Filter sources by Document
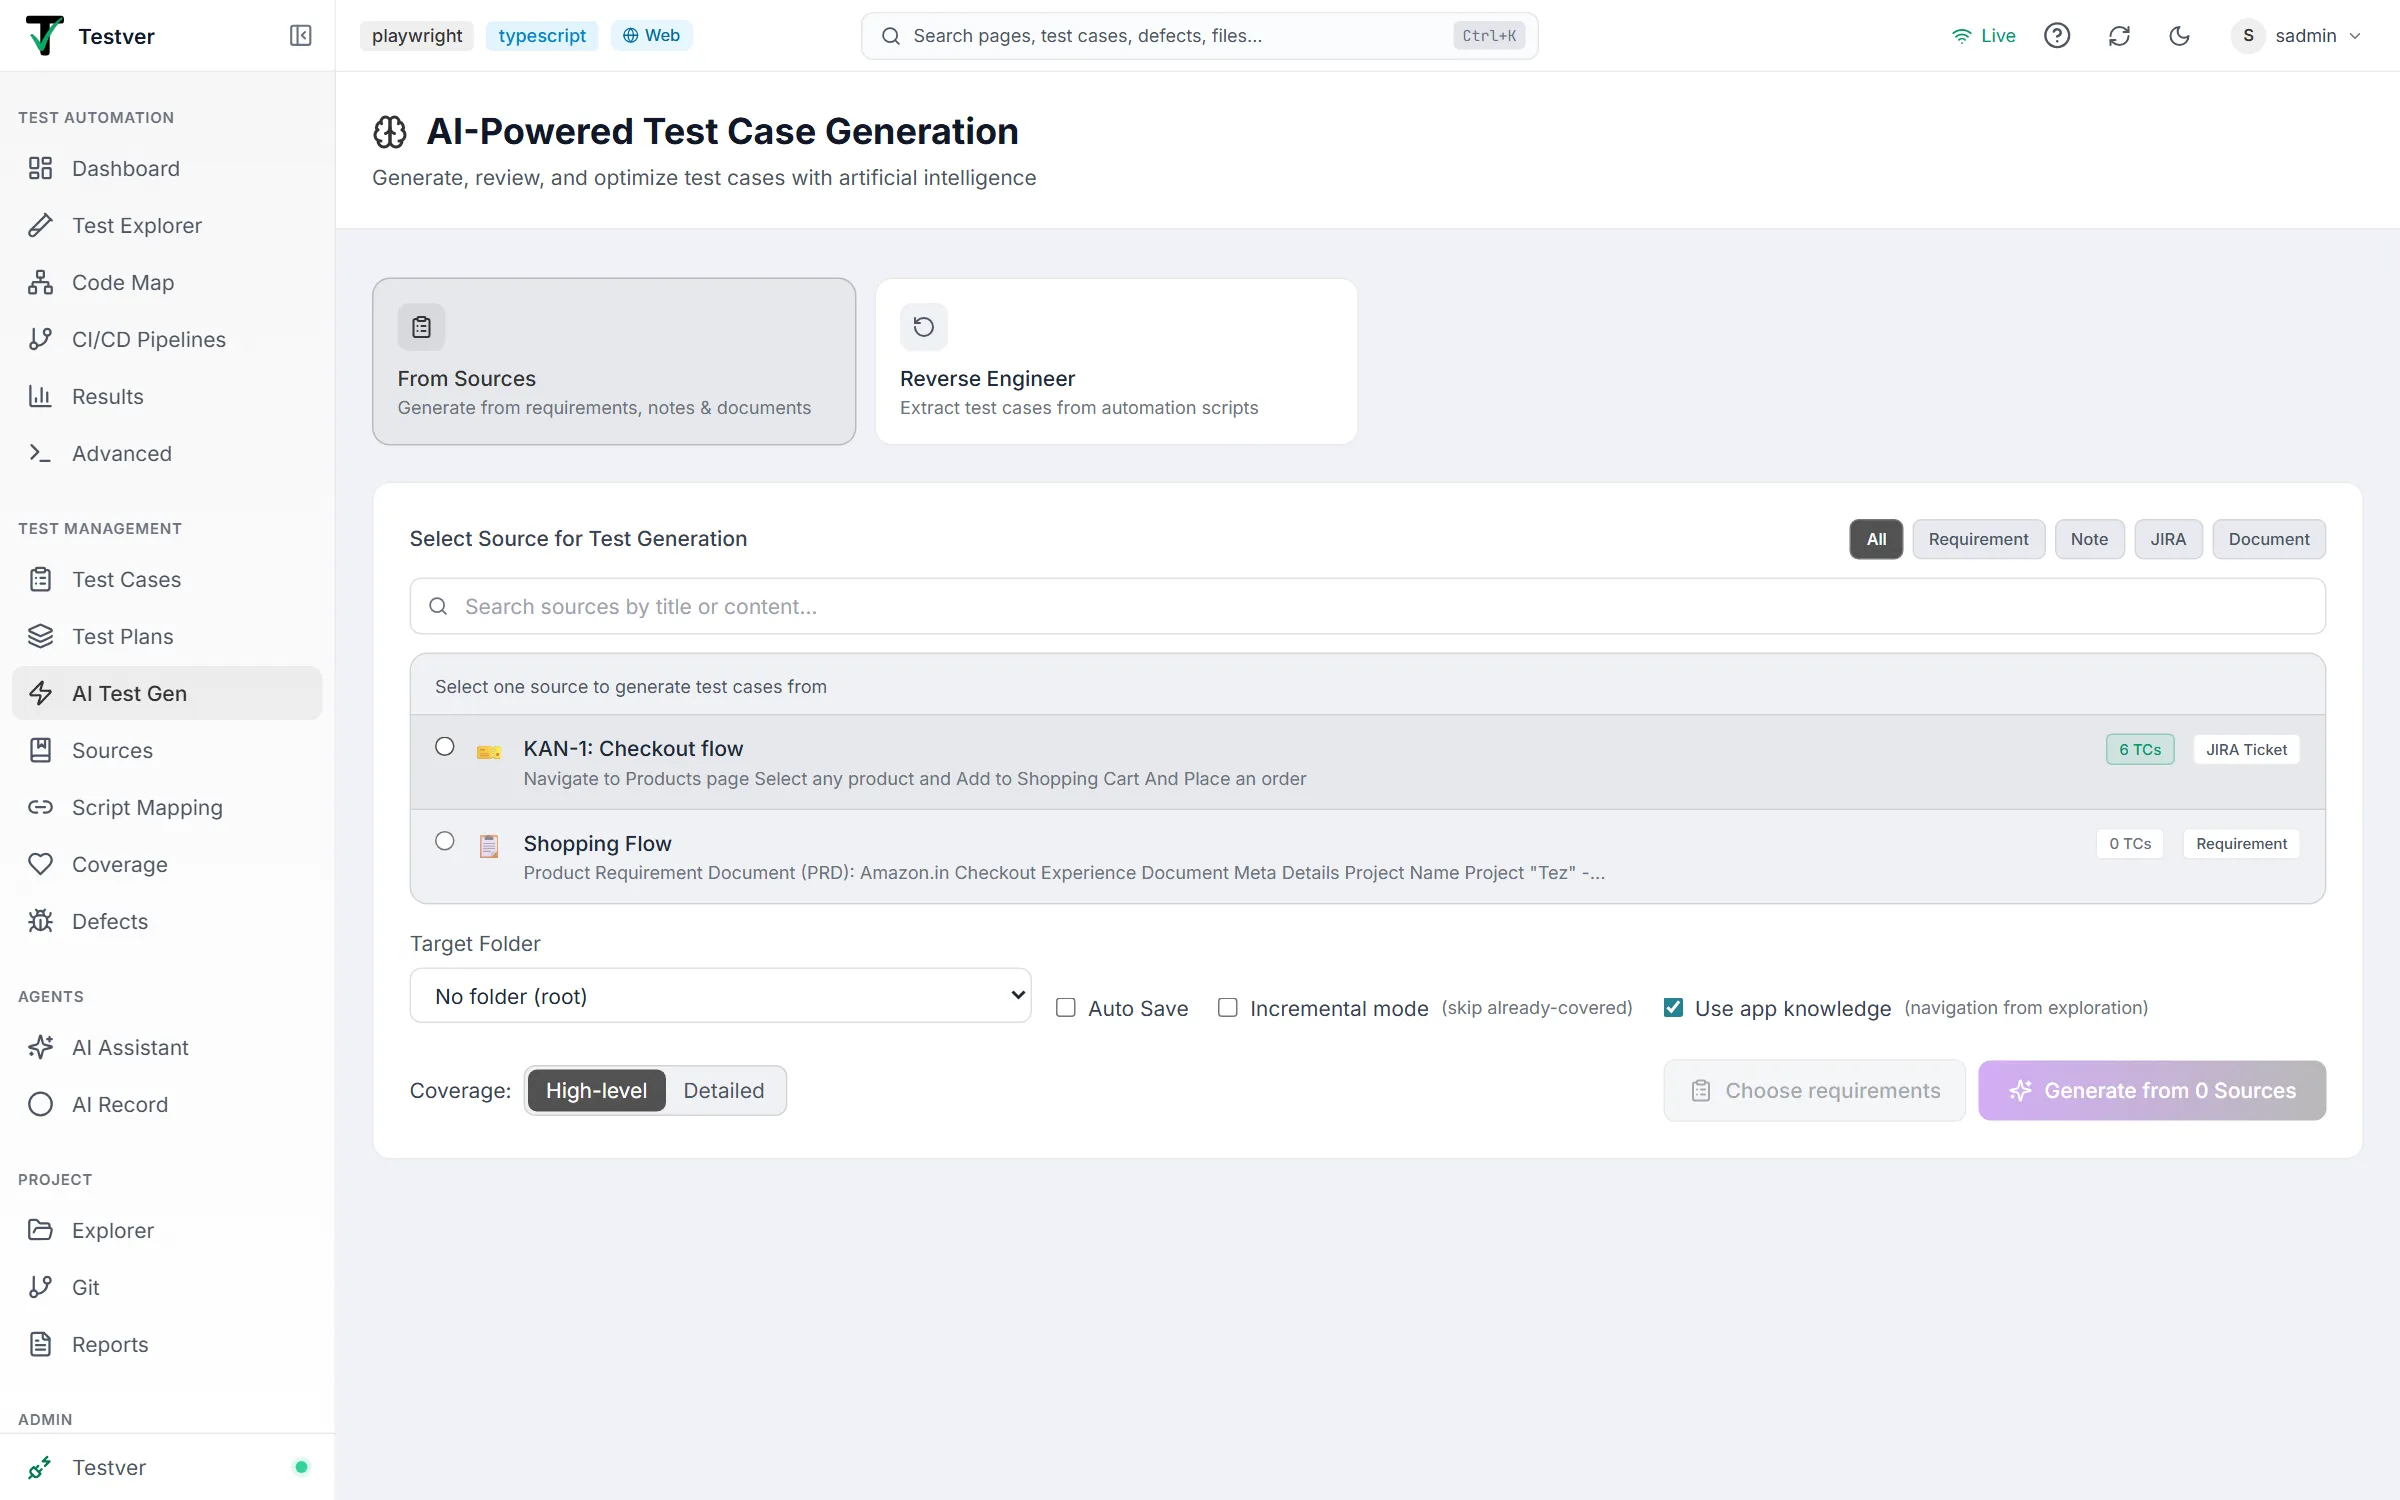 (2269, 539)
